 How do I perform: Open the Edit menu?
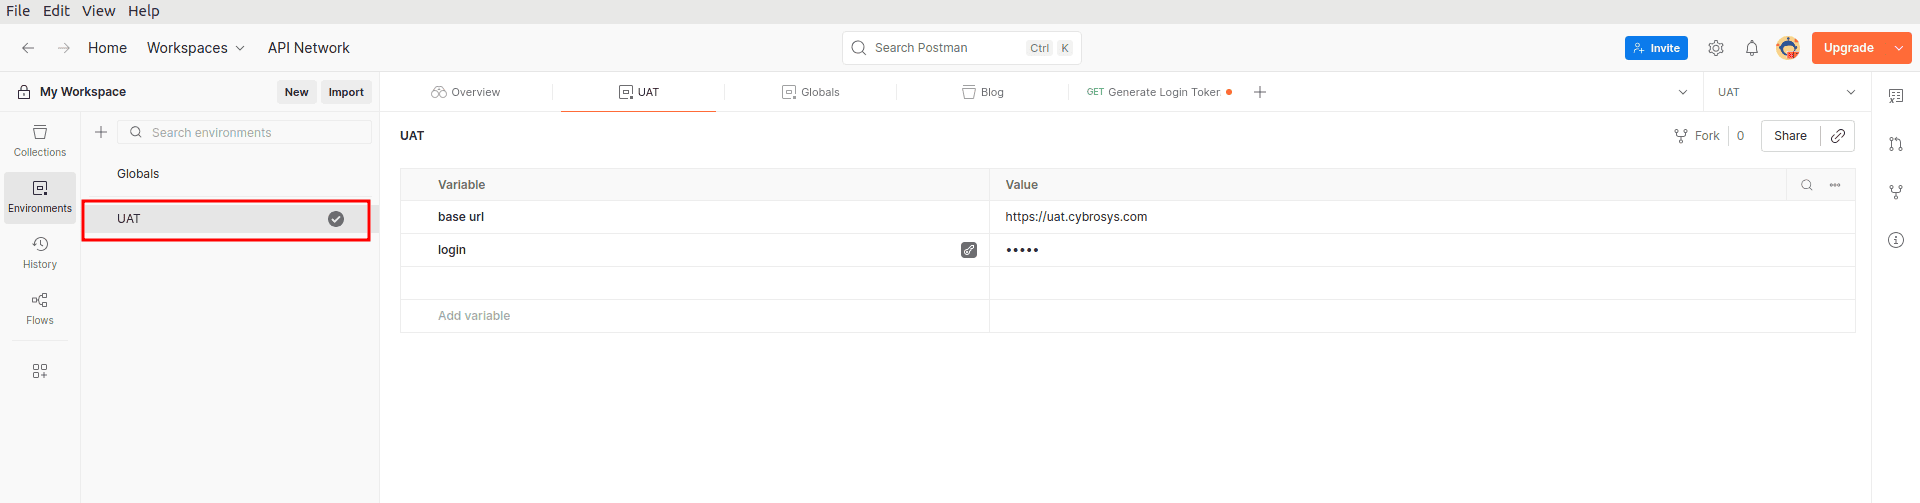pyautogui.click(x=56, y=11)
